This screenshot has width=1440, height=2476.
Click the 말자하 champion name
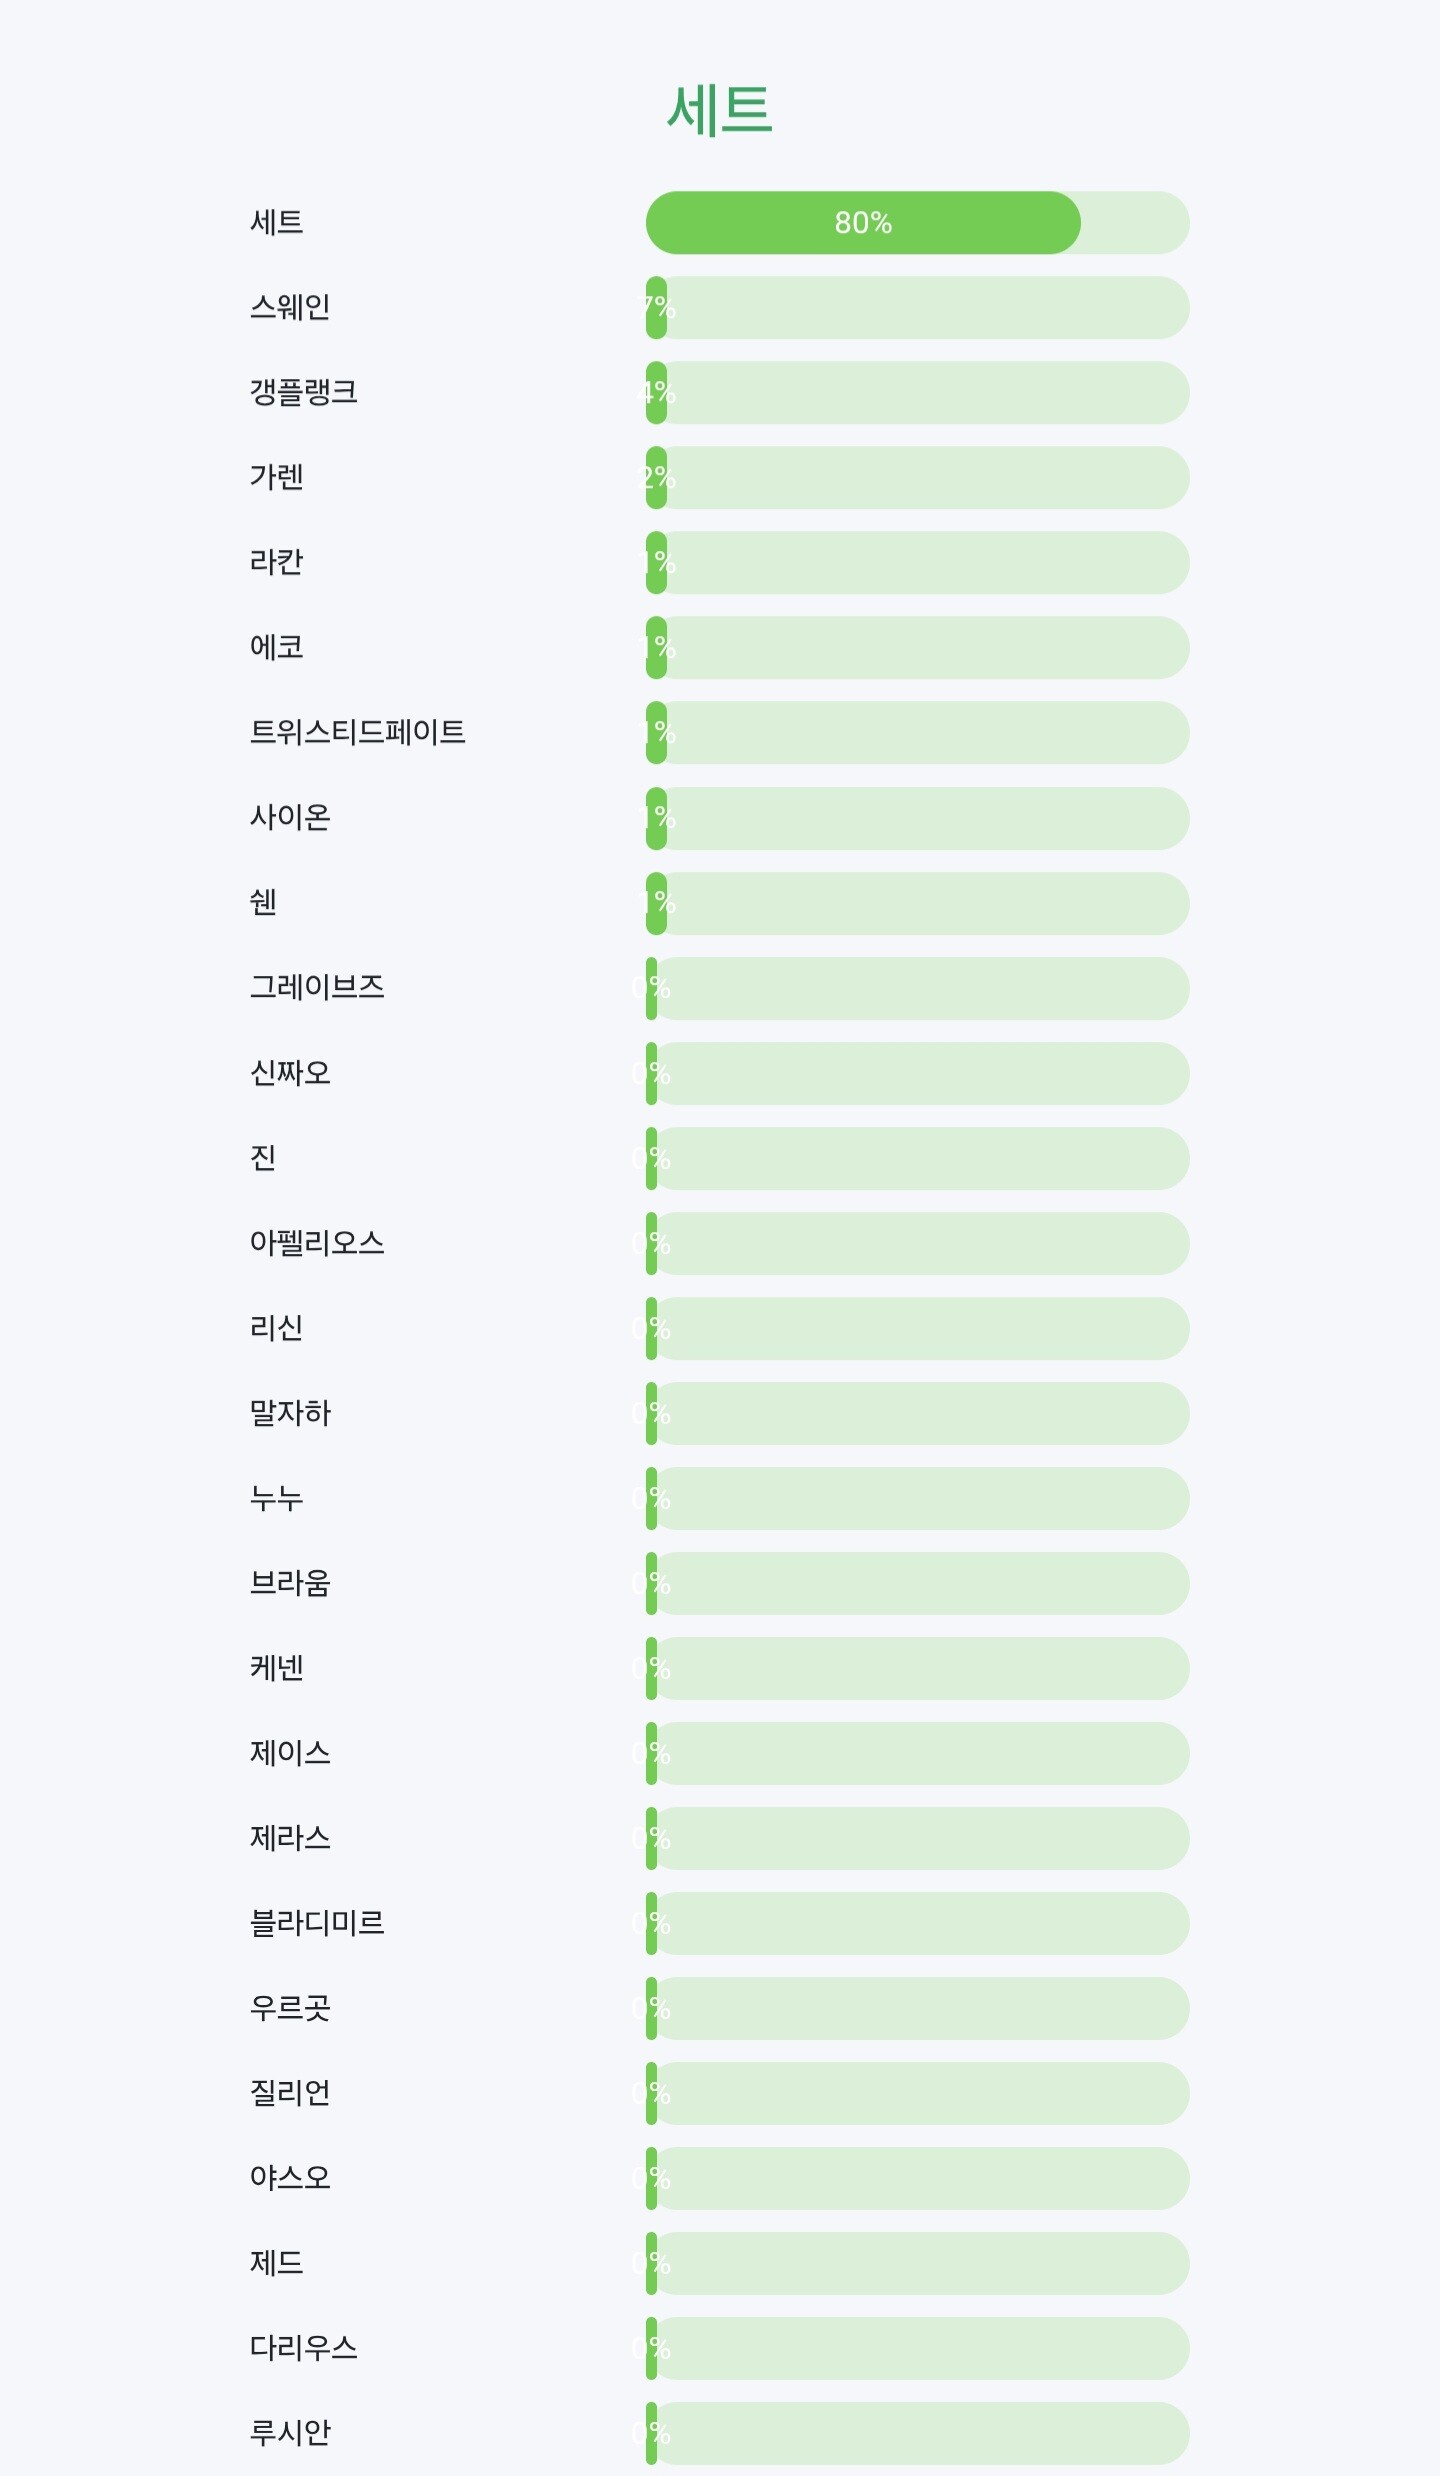[x=290, y=1413]
